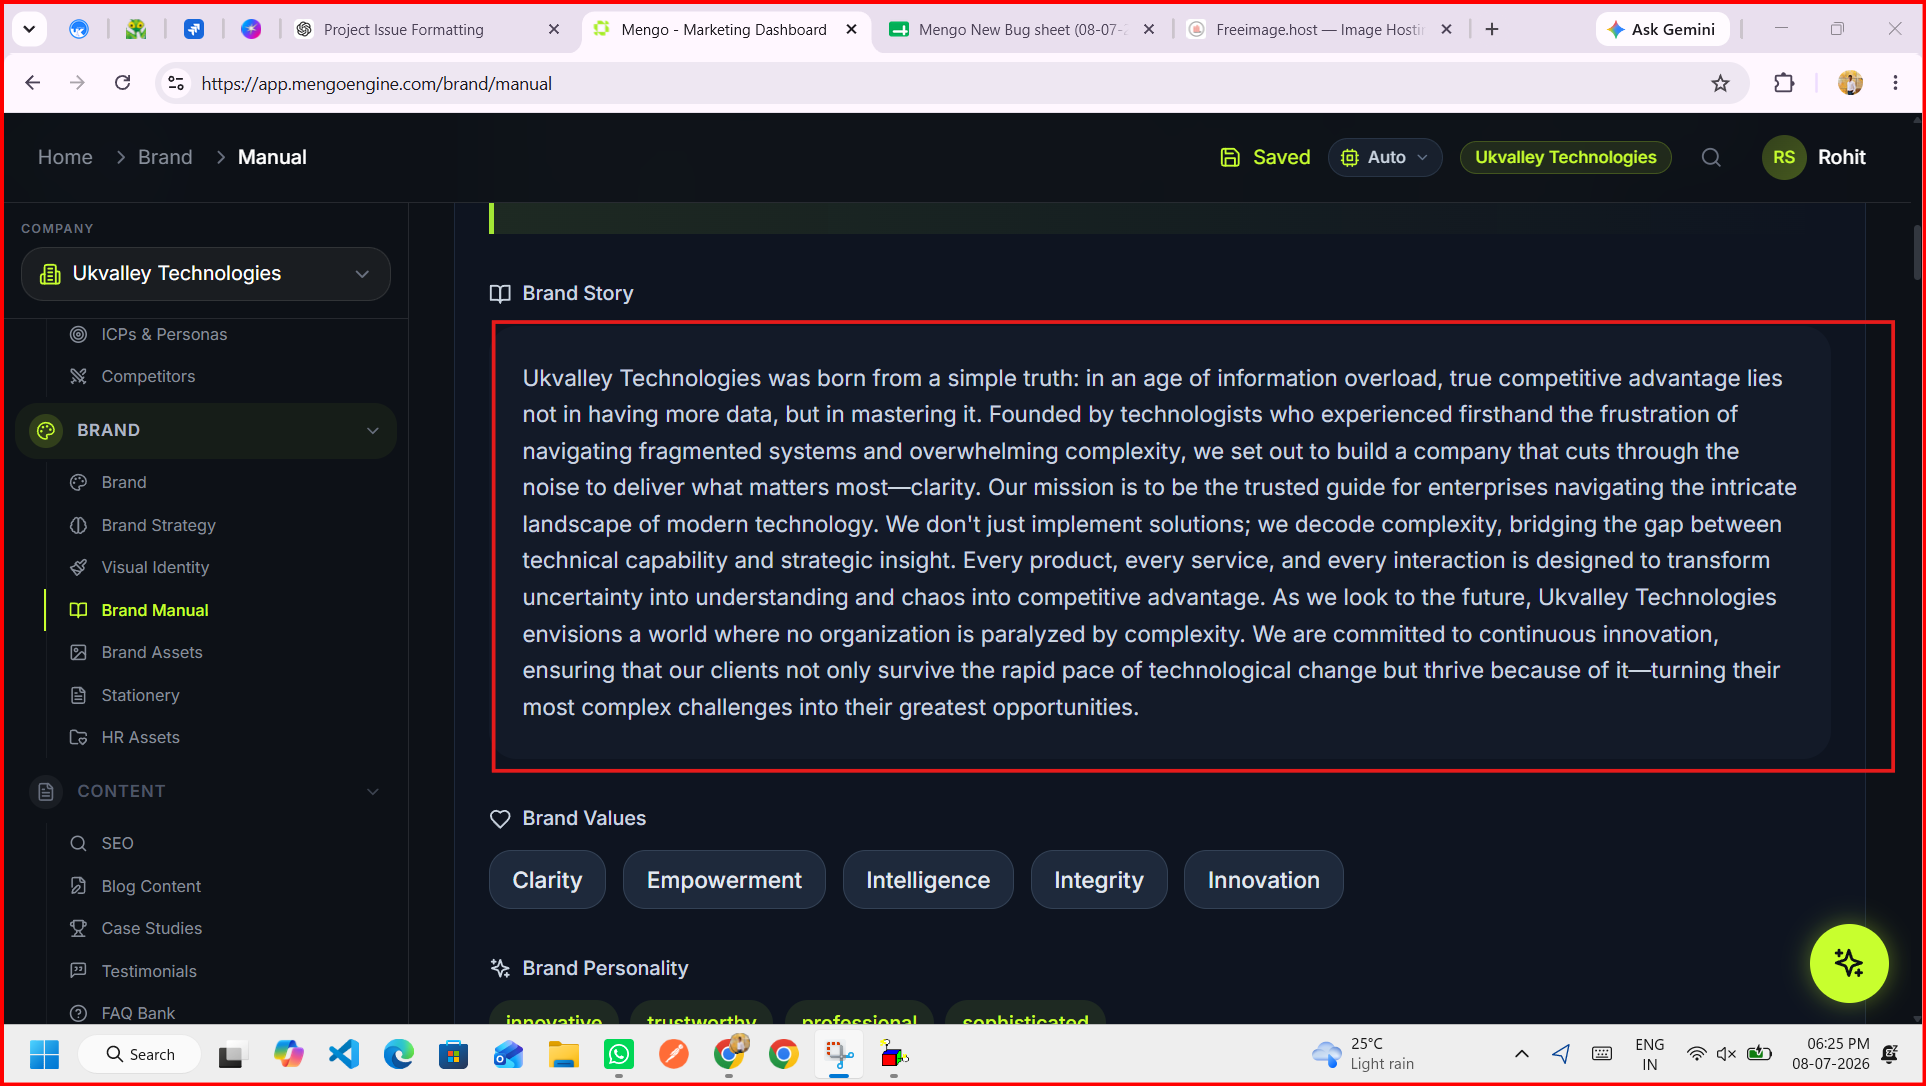Open the search icon in the header

coord(1711,157)
